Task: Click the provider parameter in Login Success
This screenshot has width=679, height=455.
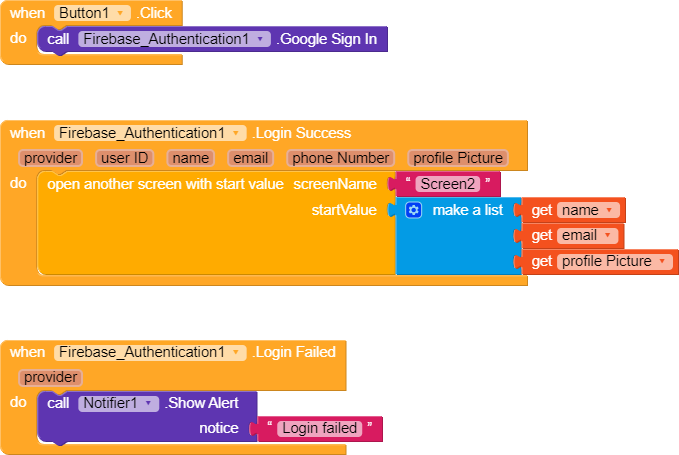Action: tap(51, 158)
